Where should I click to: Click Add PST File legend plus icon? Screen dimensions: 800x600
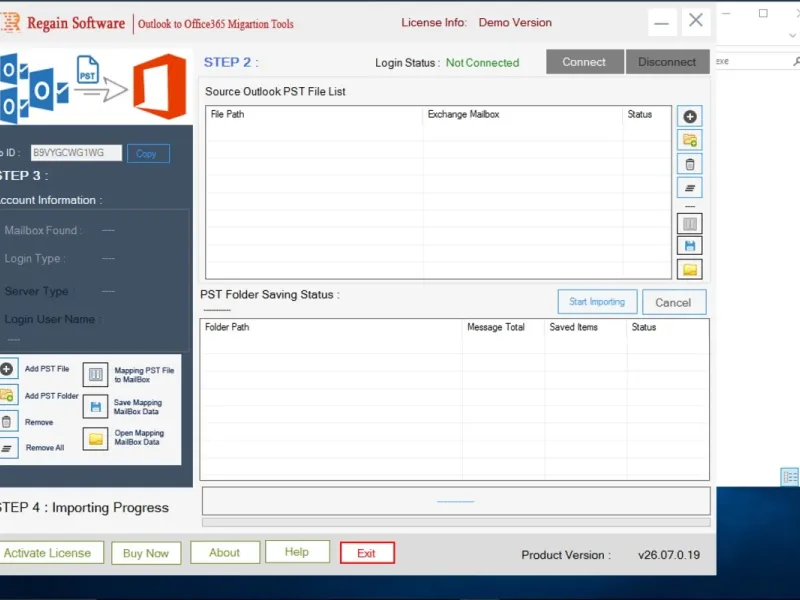click(7, 368)
